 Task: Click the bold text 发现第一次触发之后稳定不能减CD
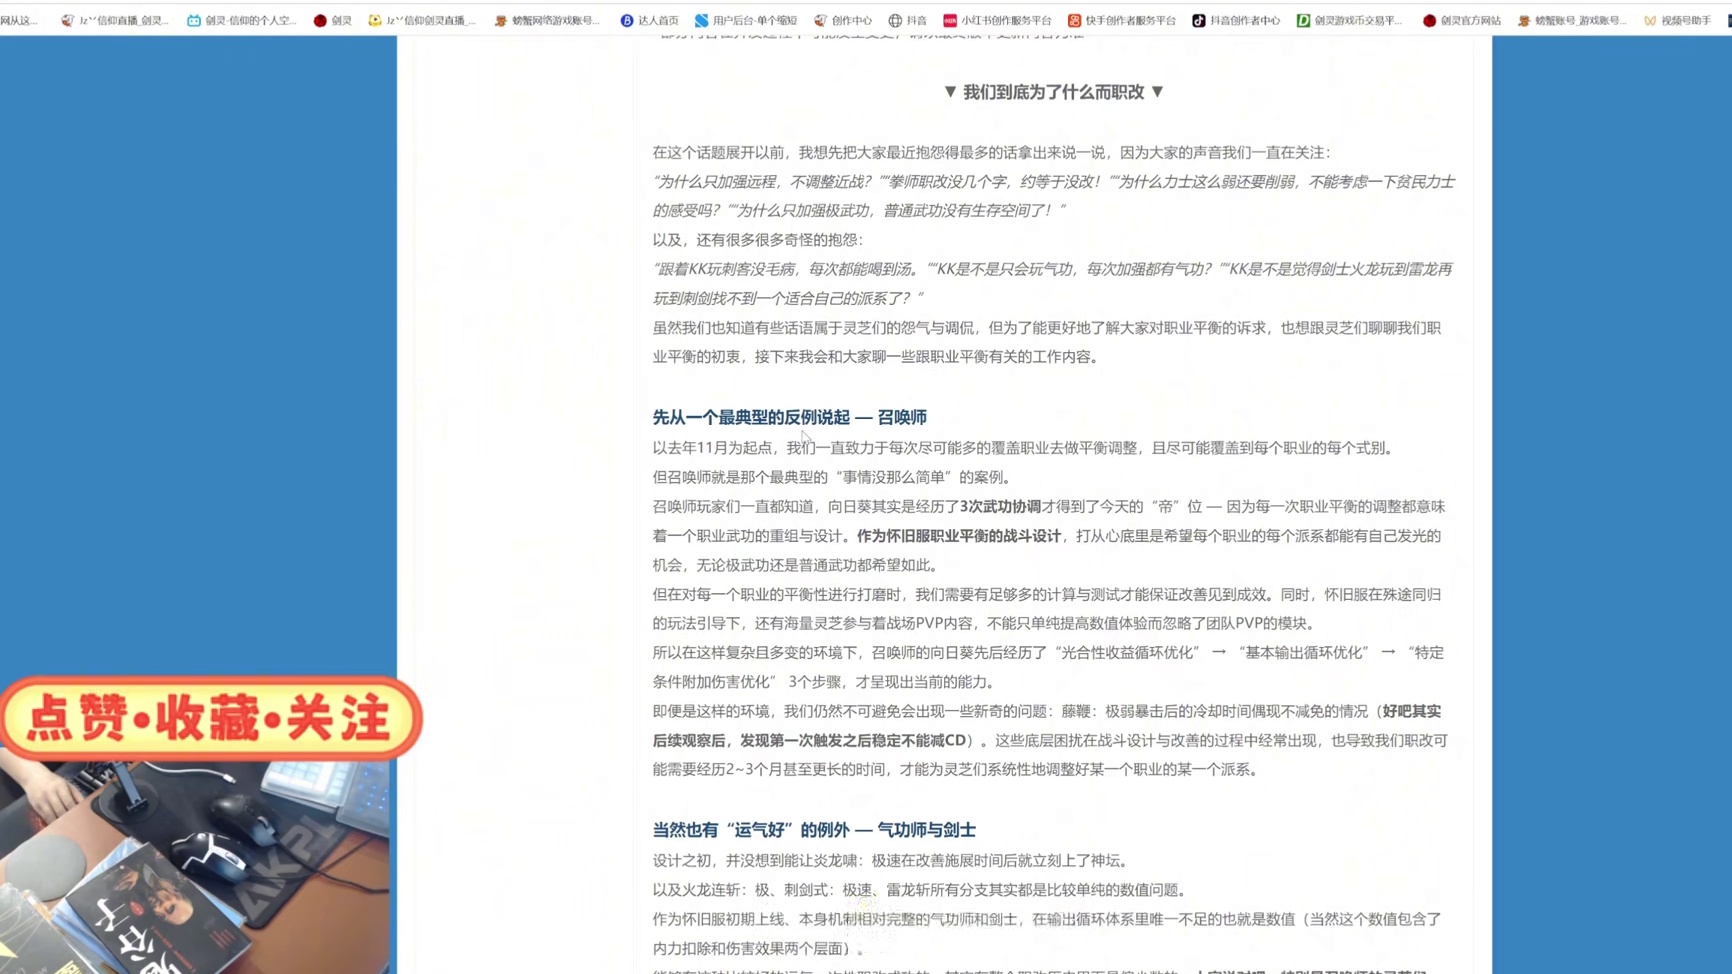[x=853, y=741]
